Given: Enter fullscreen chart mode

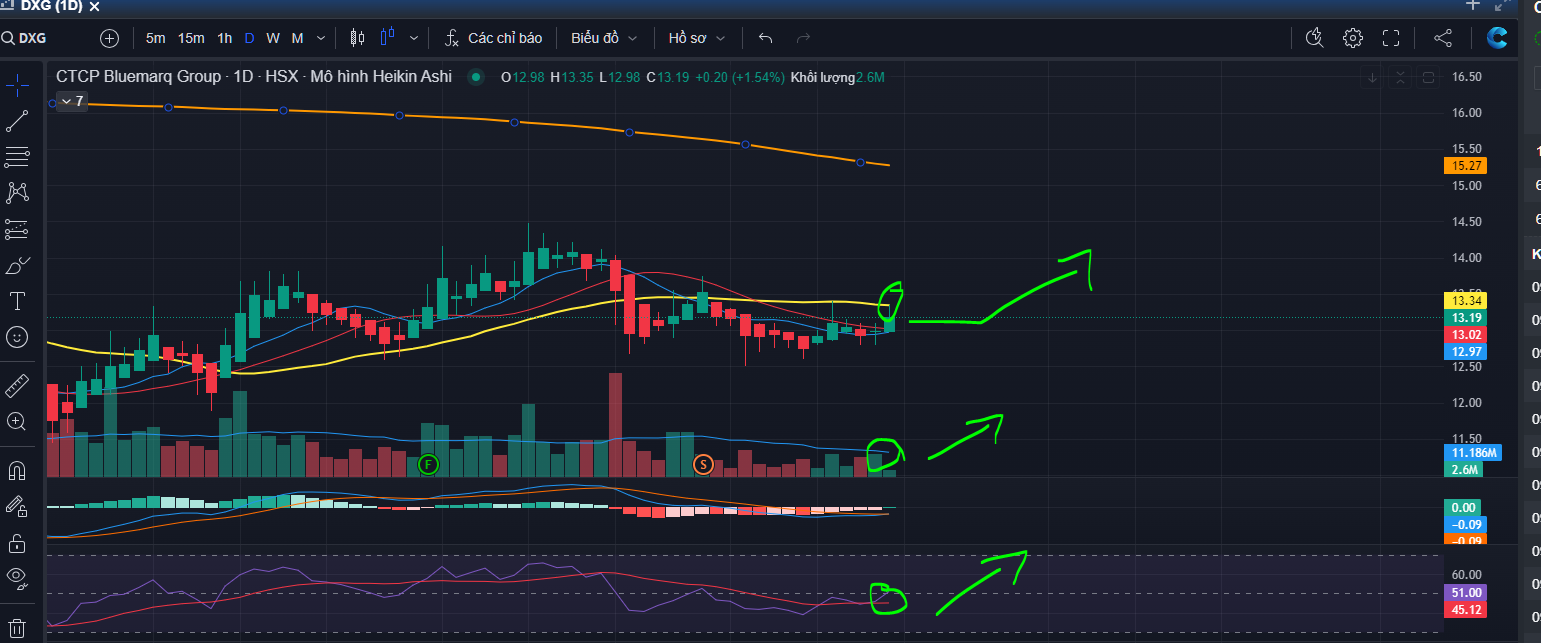Looking at the screenshot, I should 1391,38.
